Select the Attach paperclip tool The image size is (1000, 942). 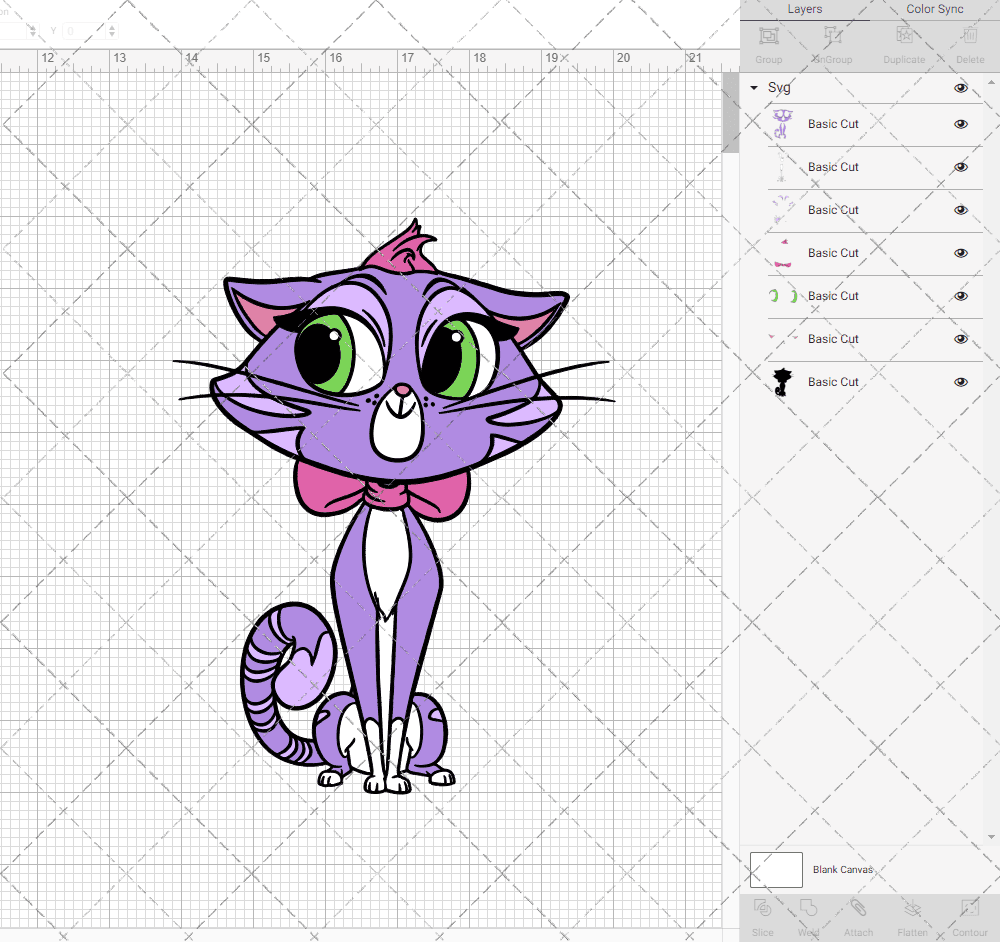tap(858, 908)
